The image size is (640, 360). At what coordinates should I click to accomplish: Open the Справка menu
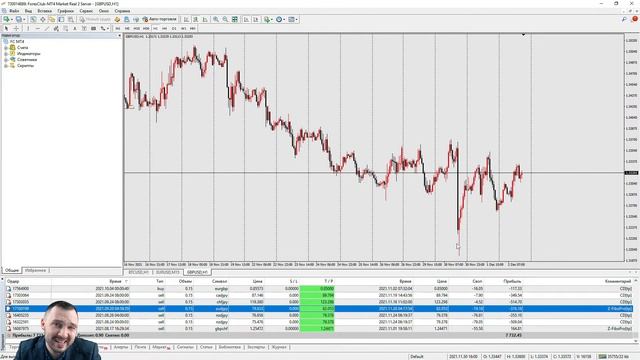122,11
